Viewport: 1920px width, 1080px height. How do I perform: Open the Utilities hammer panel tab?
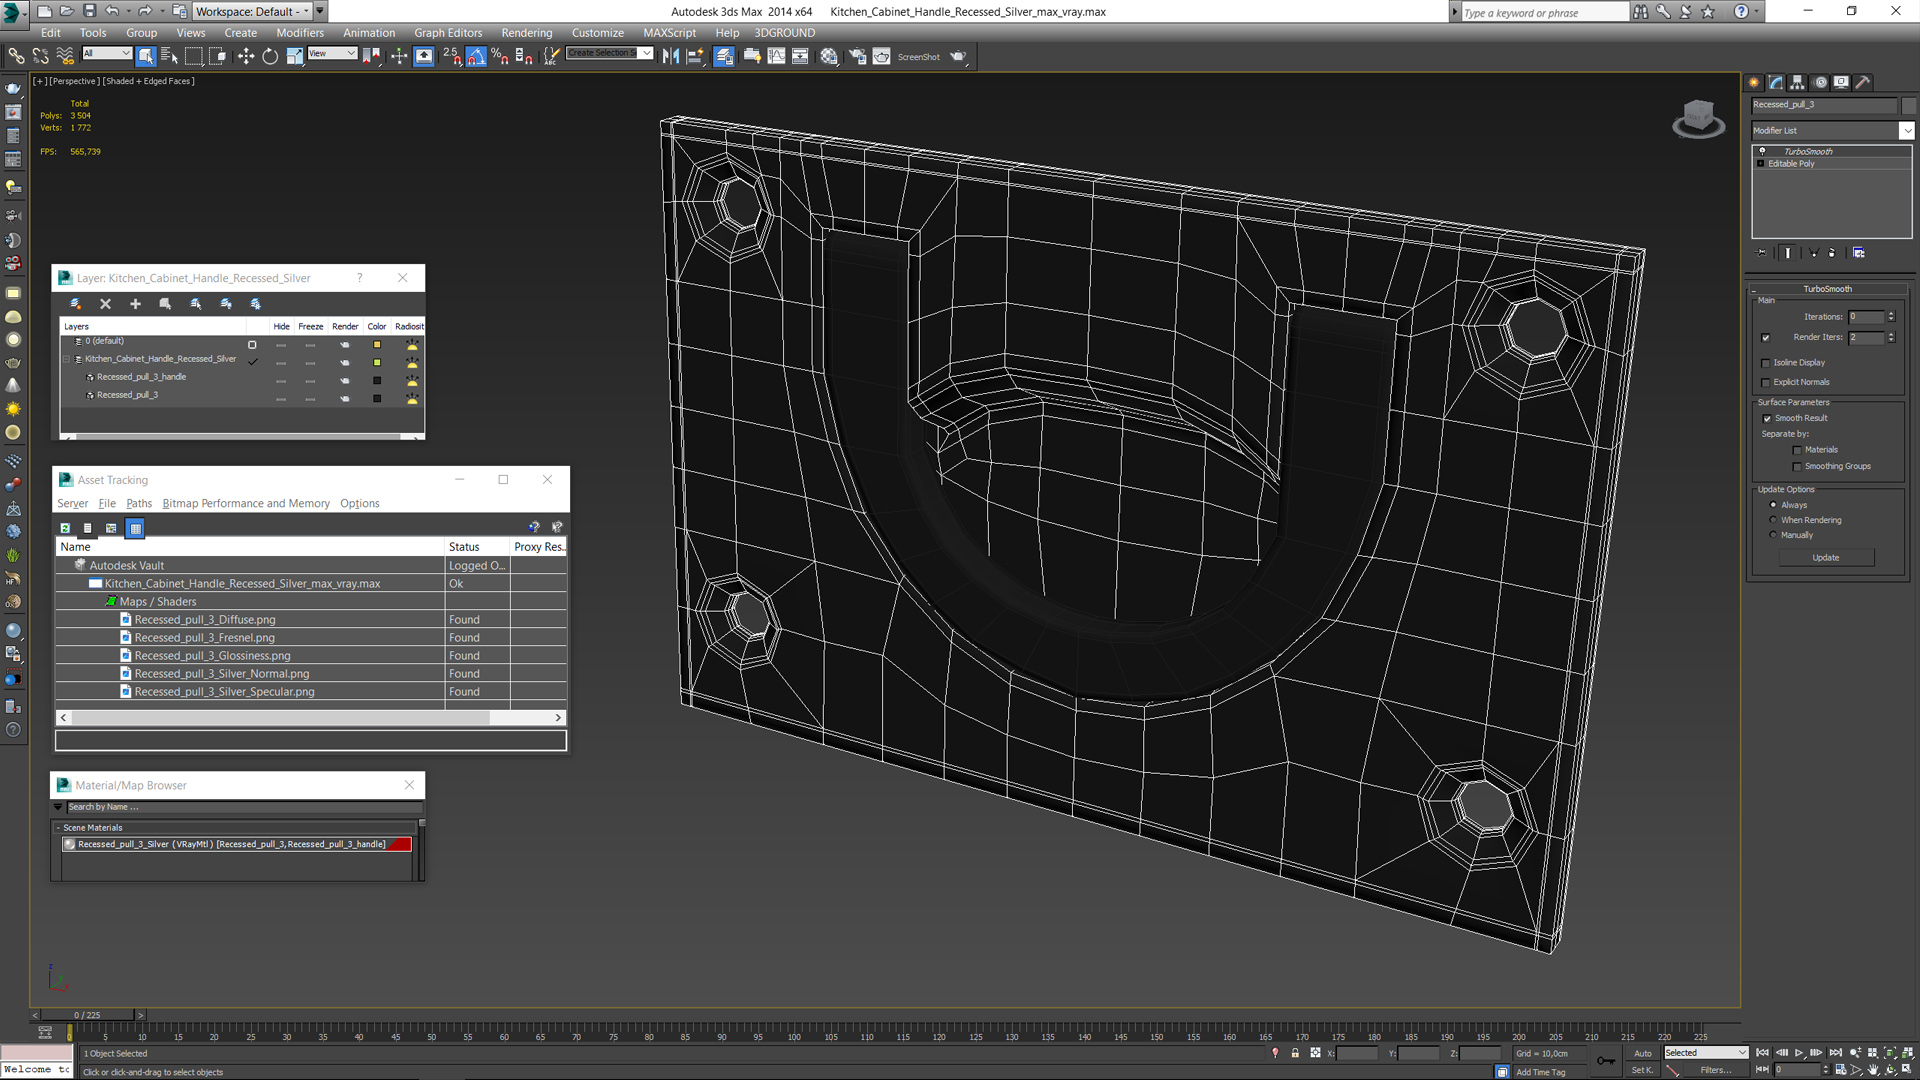[1863, 83]
